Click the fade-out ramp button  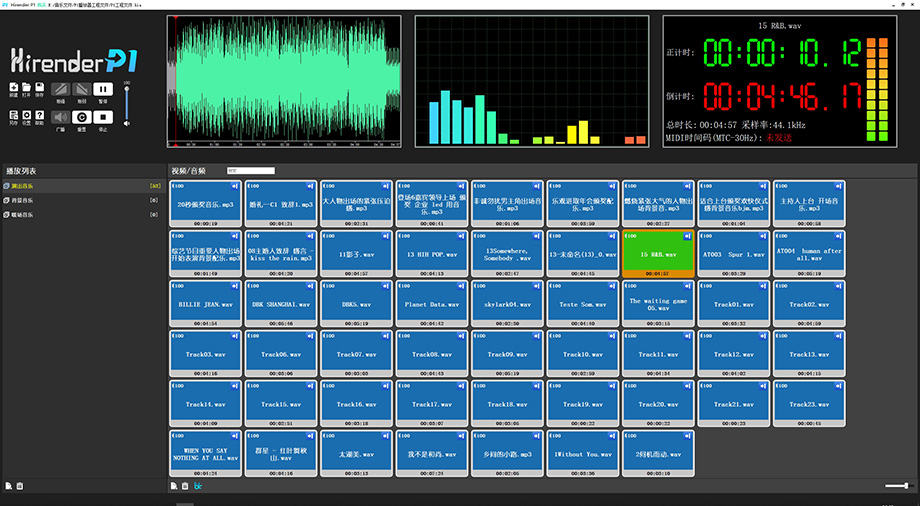[82, 89]
